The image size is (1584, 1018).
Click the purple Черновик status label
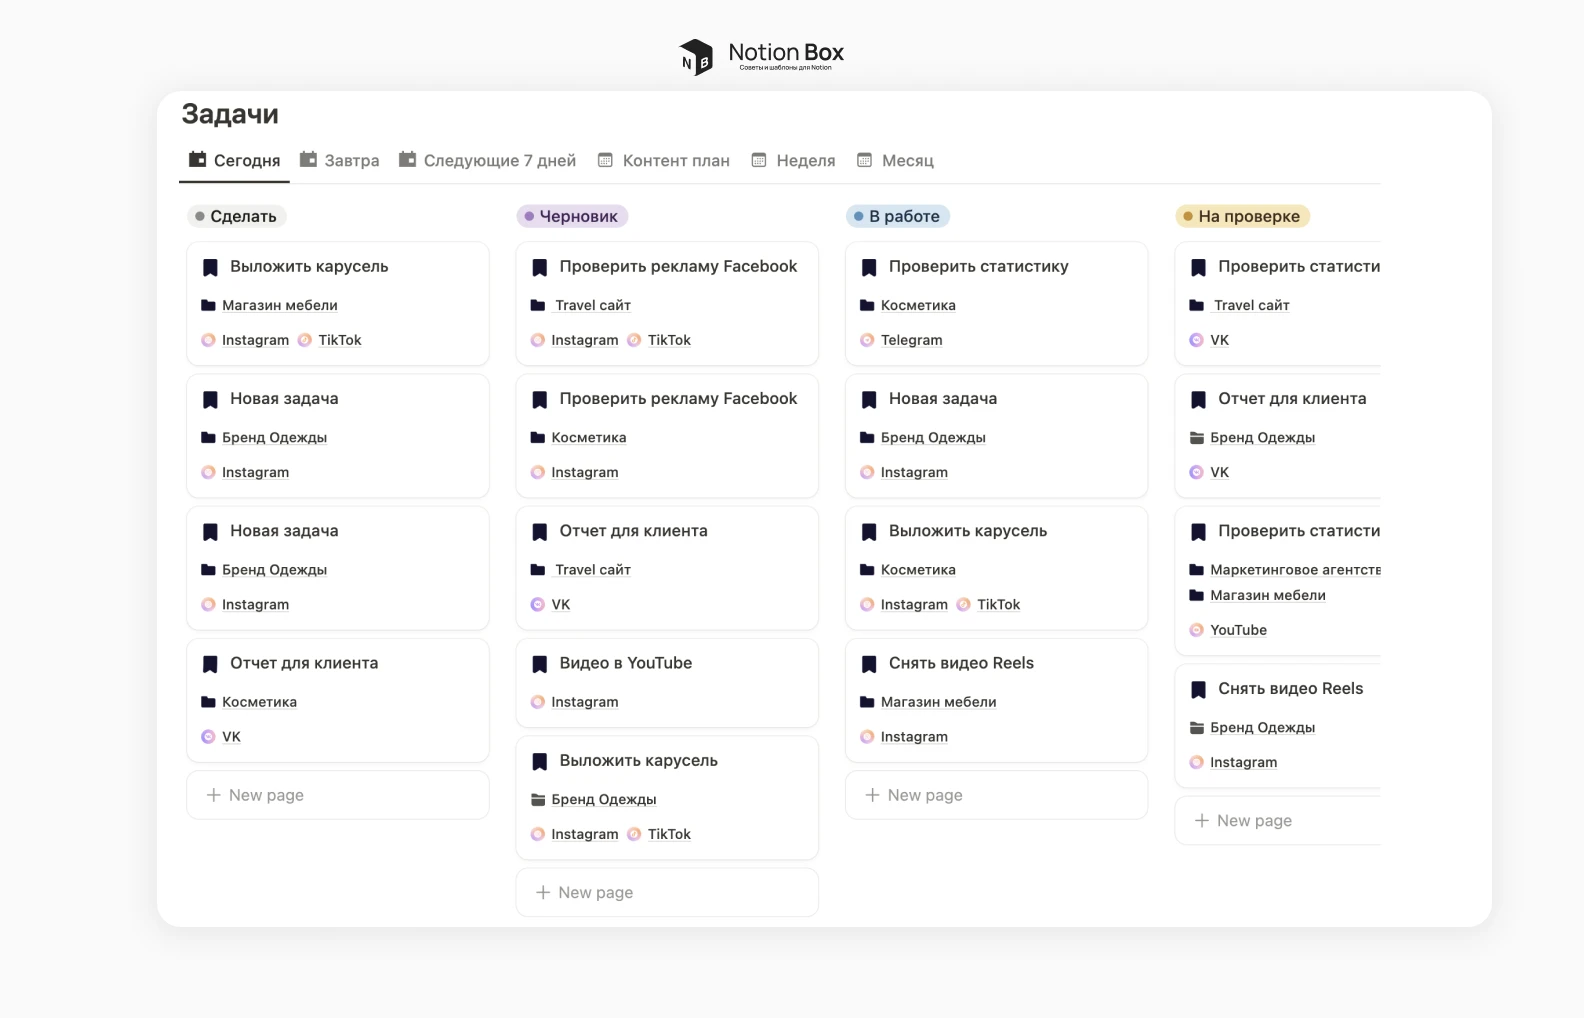[572, 216]
